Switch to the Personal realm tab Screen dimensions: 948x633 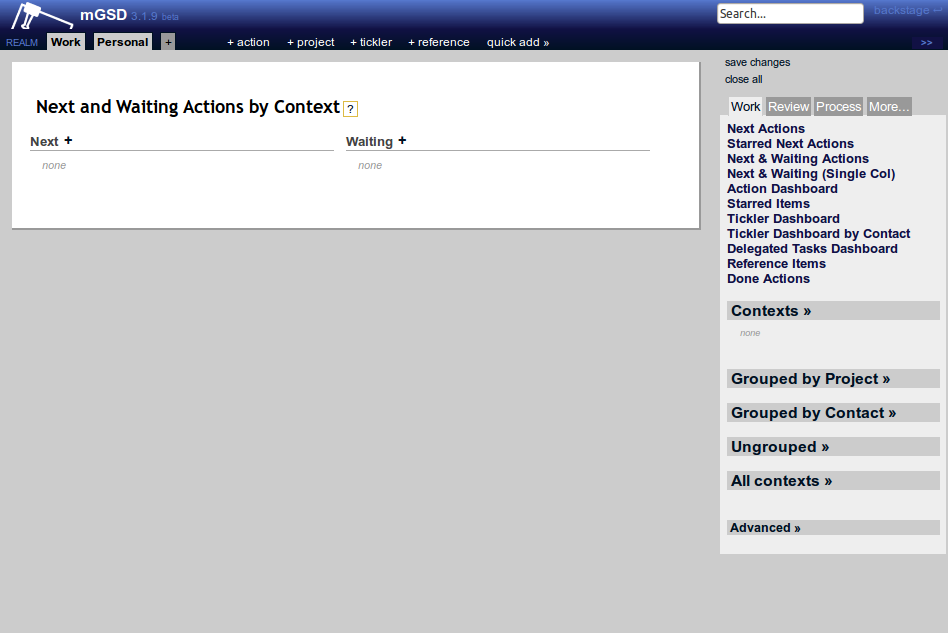[x=122, y=42]
